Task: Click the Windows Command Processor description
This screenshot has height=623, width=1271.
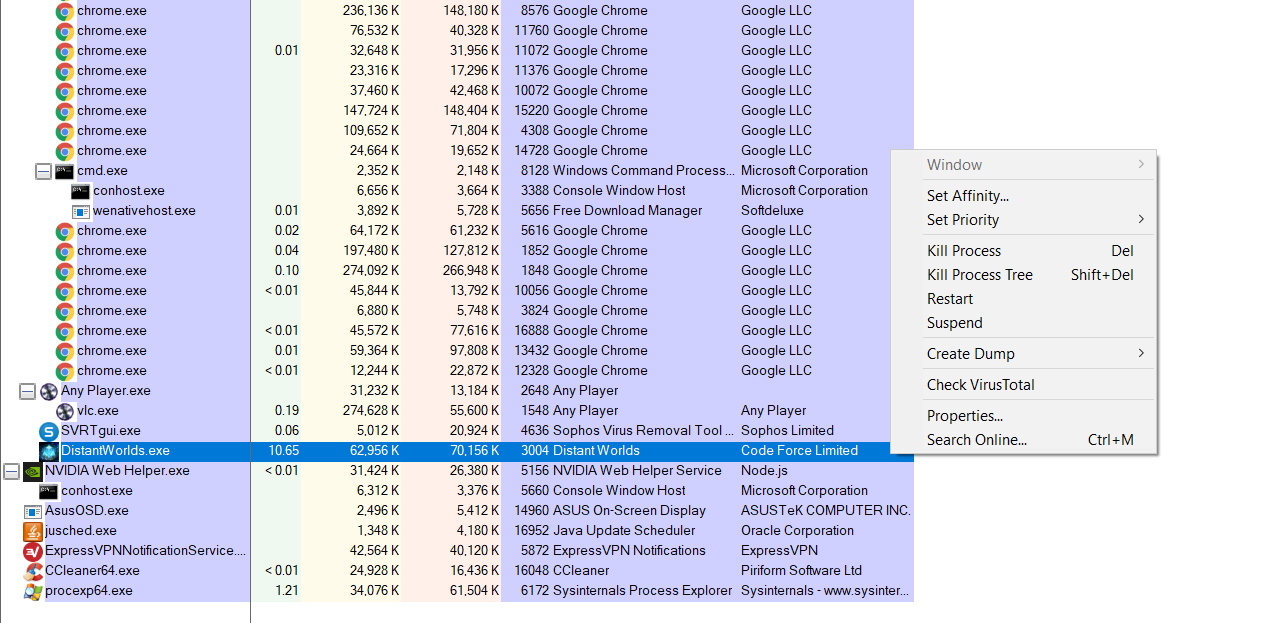Action: pyautogui.click(x=643, y=171)
